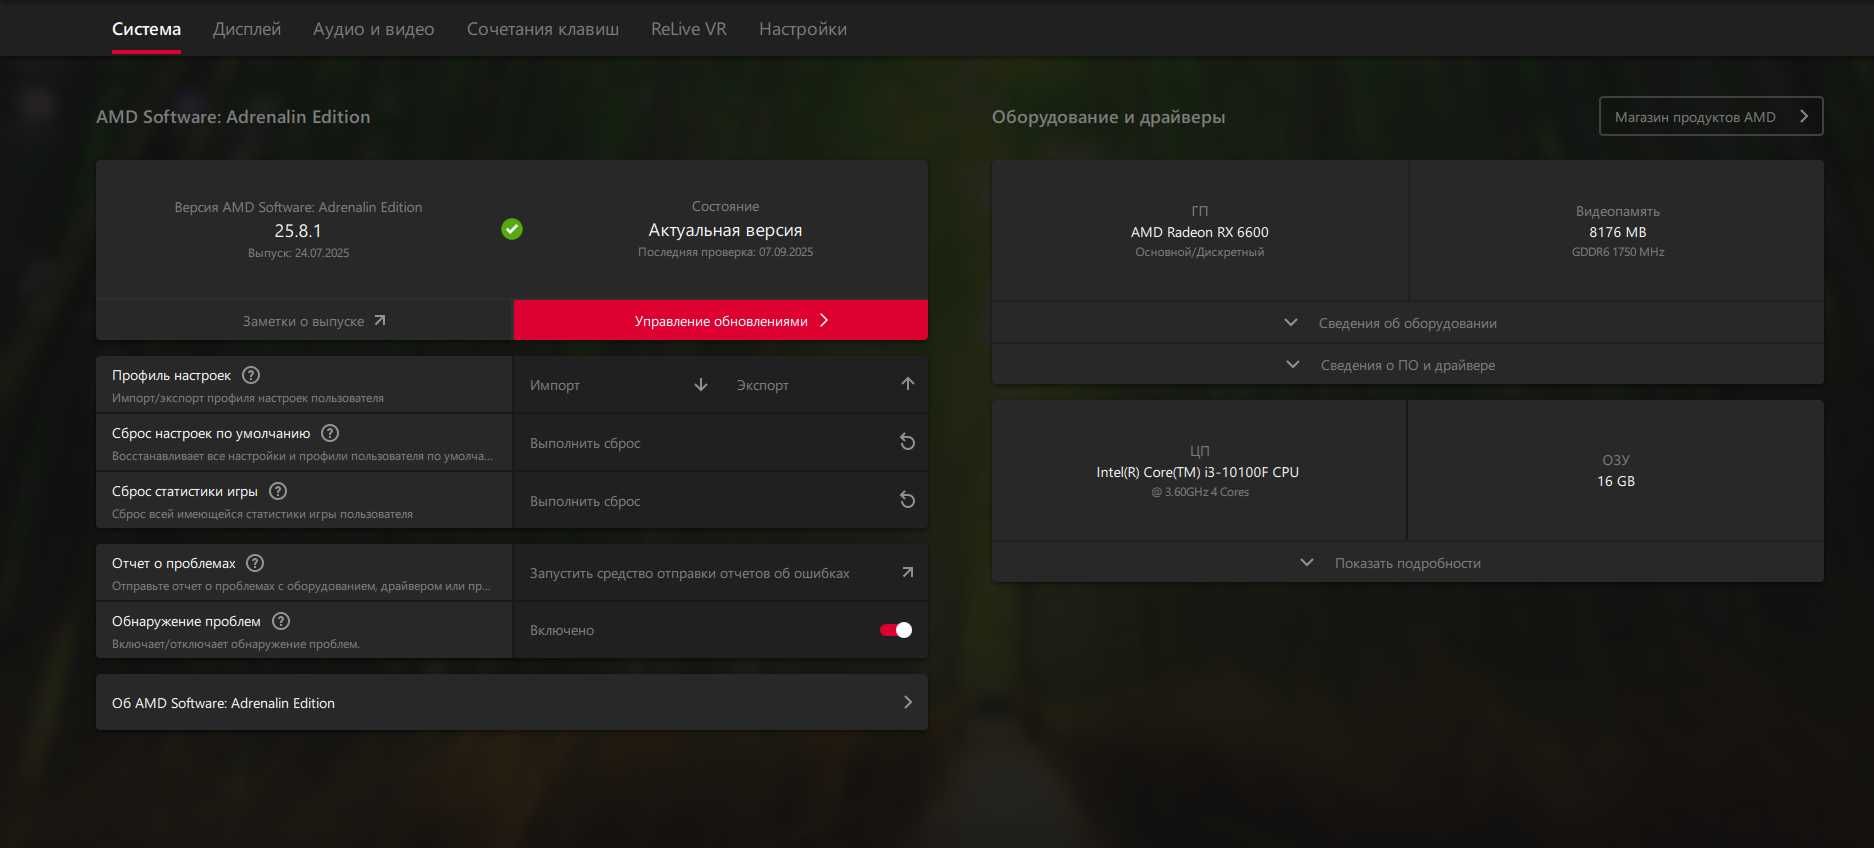Click reset icon for Сброс статистики игры
1874x848 pixels.
(x=908, y=500)
